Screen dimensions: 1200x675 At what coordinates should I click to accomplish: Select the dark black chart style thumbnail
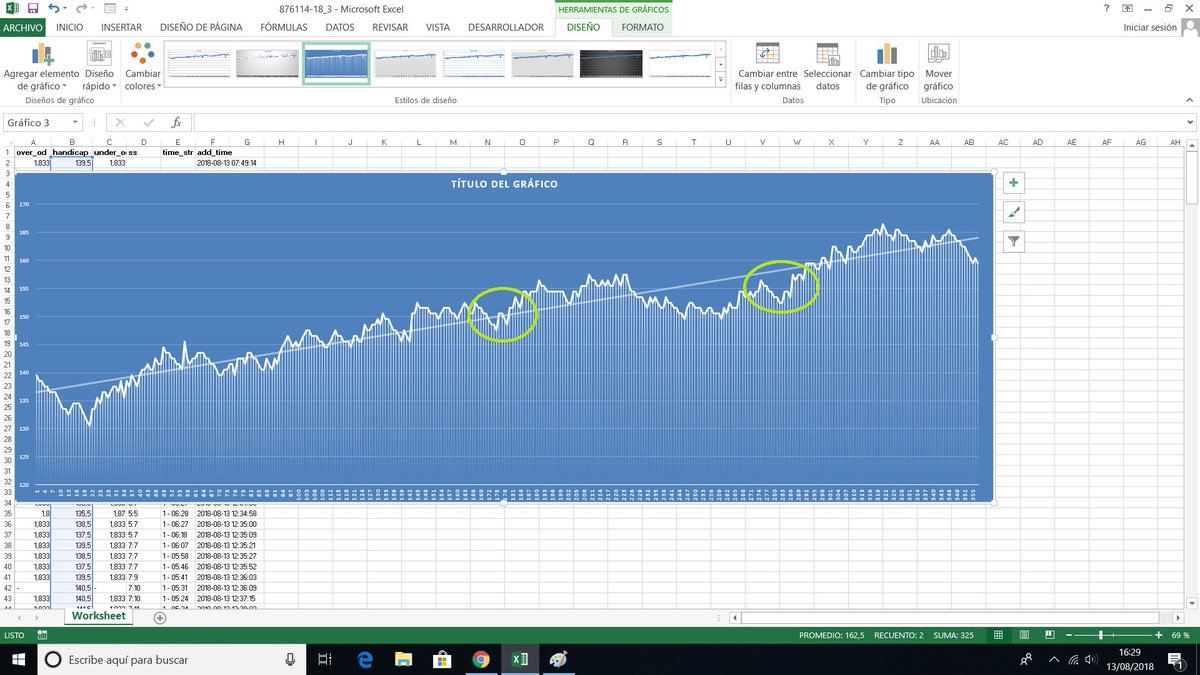(x=611, y=63)
